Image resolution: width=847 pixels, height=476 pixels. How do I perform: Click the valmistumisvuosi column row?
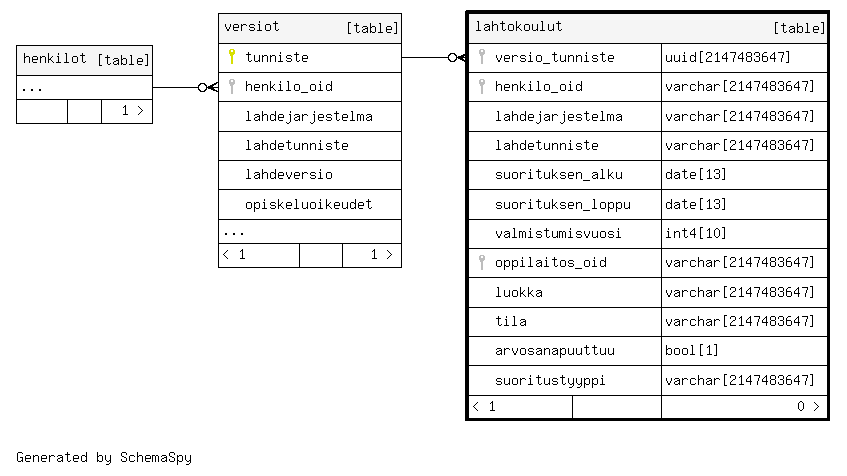[559, 233]
